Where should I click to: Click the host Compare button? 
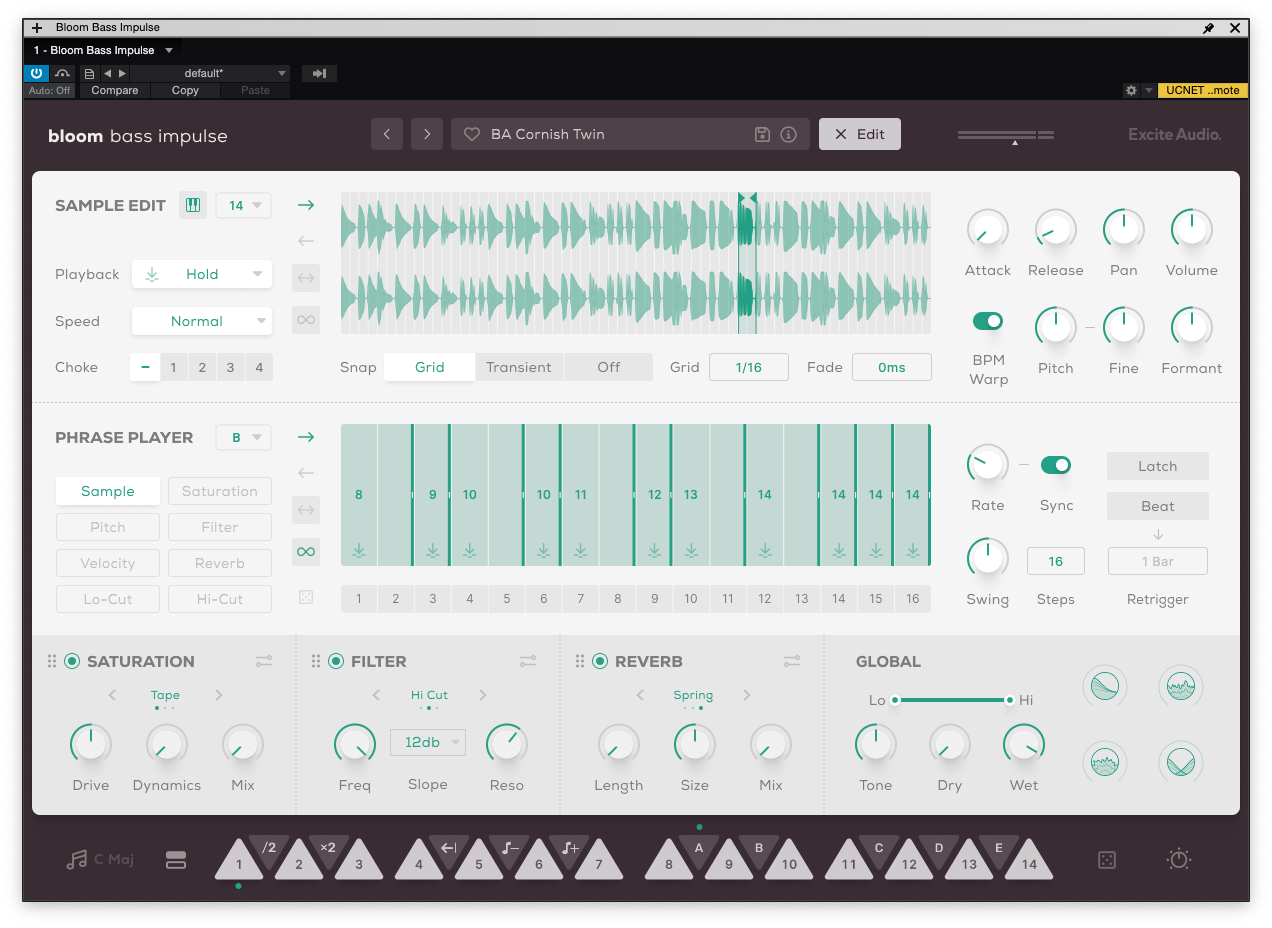pos(115,90)
